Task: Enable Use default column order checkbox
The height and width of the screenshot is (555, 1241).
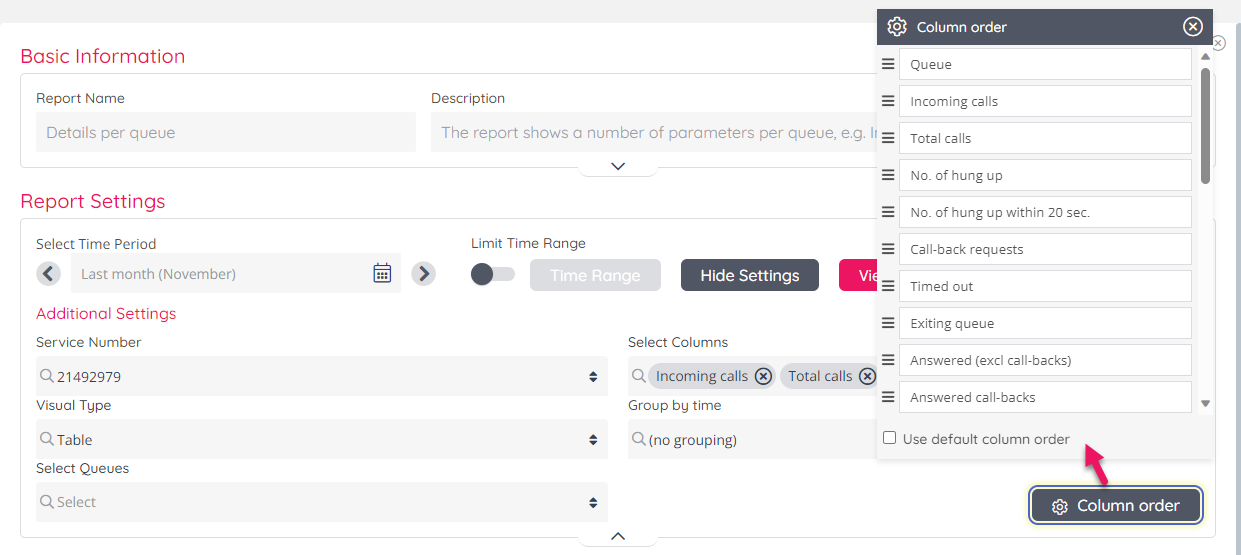Action: click(x=890, y=438)
